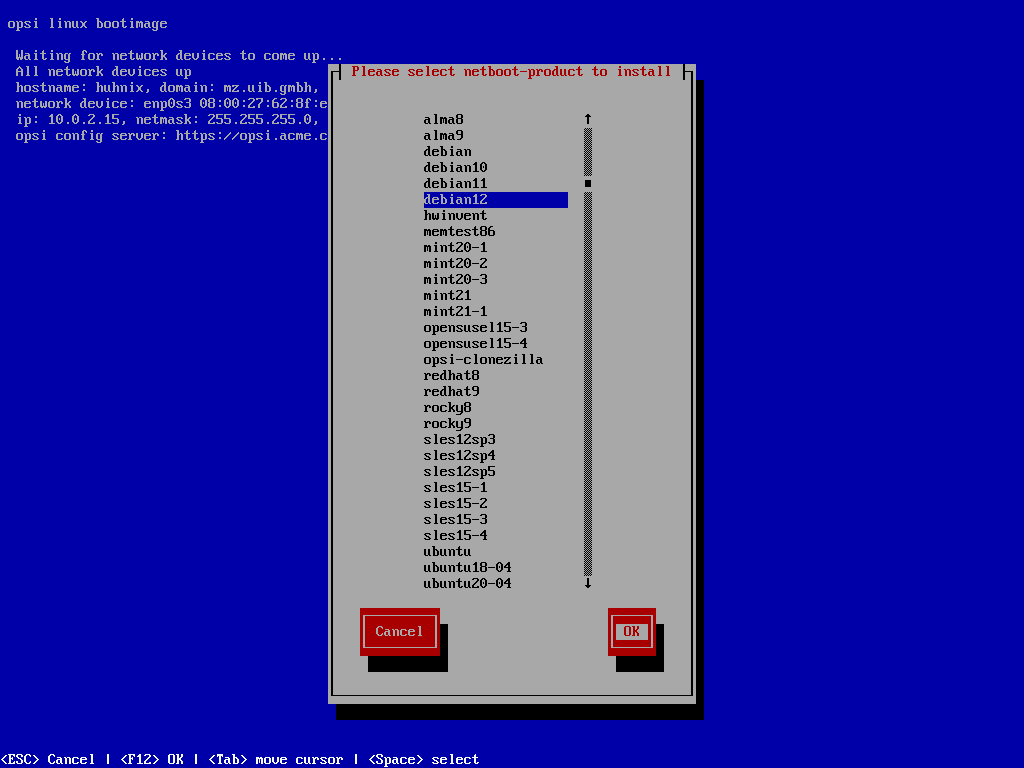Screen dimensions: 1024x768
Task: Select redhat9 entry
Action: tap(496, 391)
